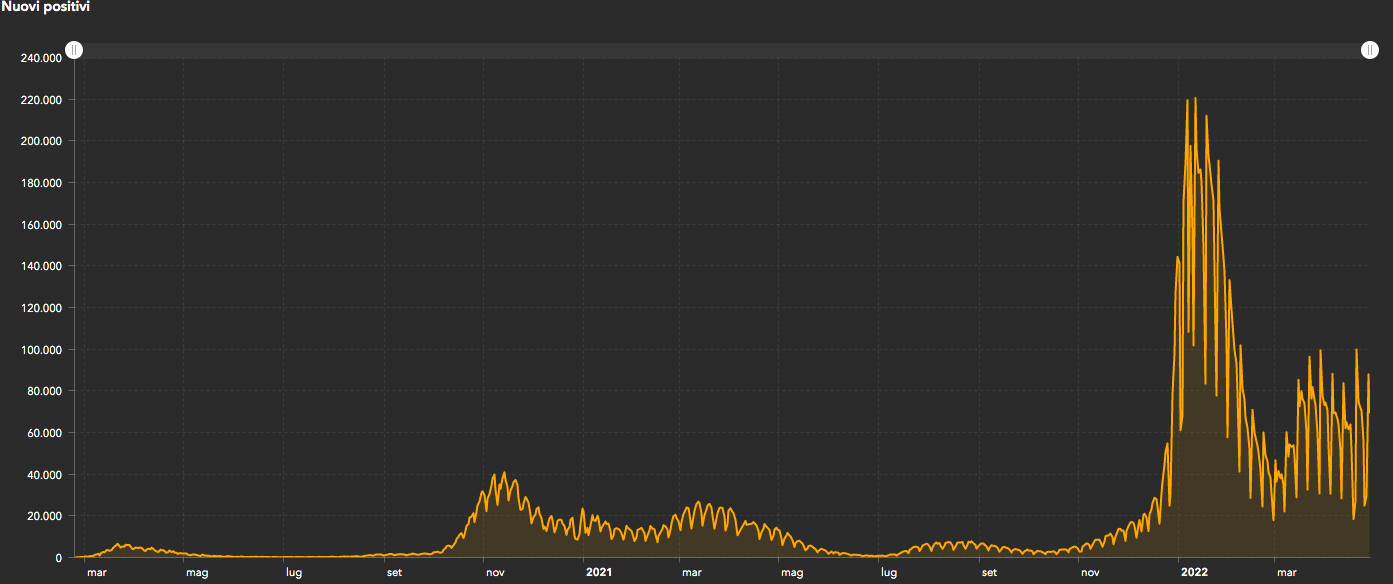Click the 20.000 y-axis label

[x=44, y=516]
